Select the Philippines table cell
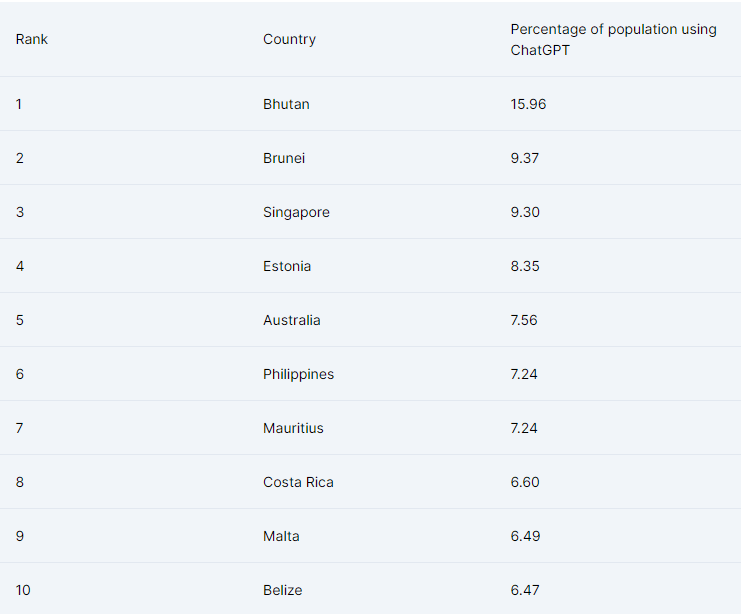The image size is (741, 614). (x=298, y=374)
